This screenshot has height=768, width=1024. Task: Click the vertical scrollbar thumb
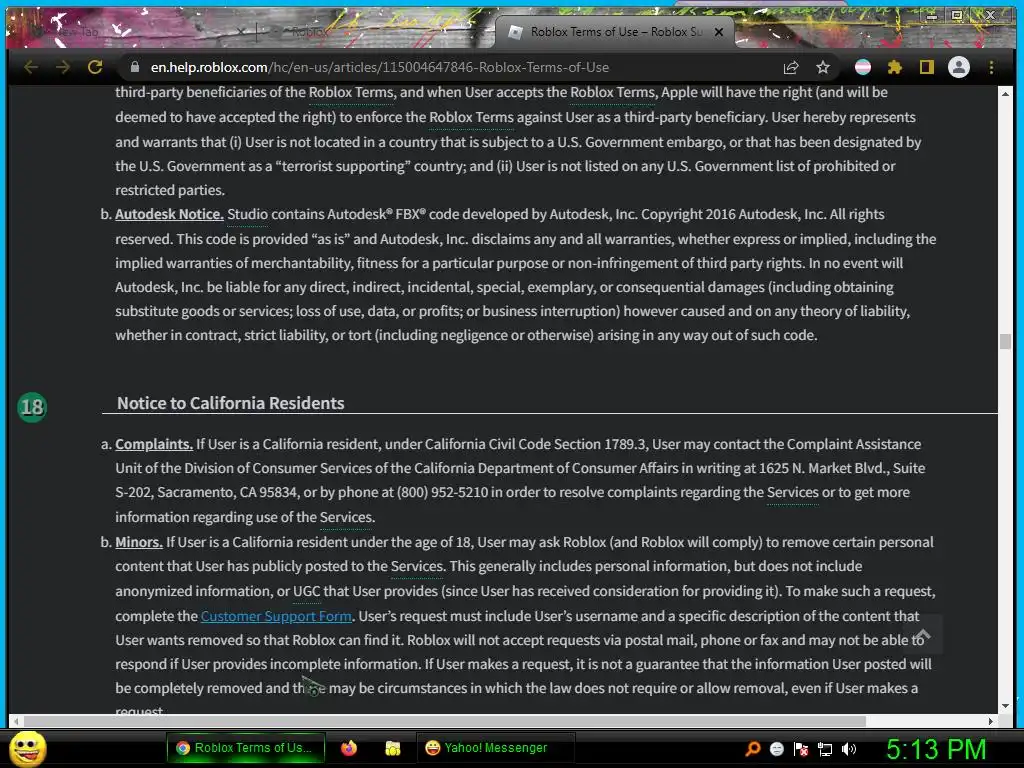(1005, 341)
